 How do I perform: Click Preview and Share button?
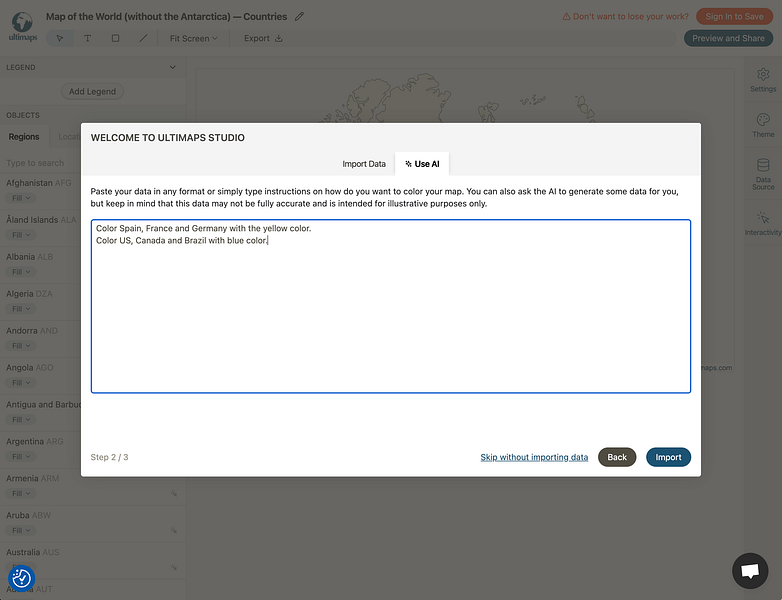point(728,38)
